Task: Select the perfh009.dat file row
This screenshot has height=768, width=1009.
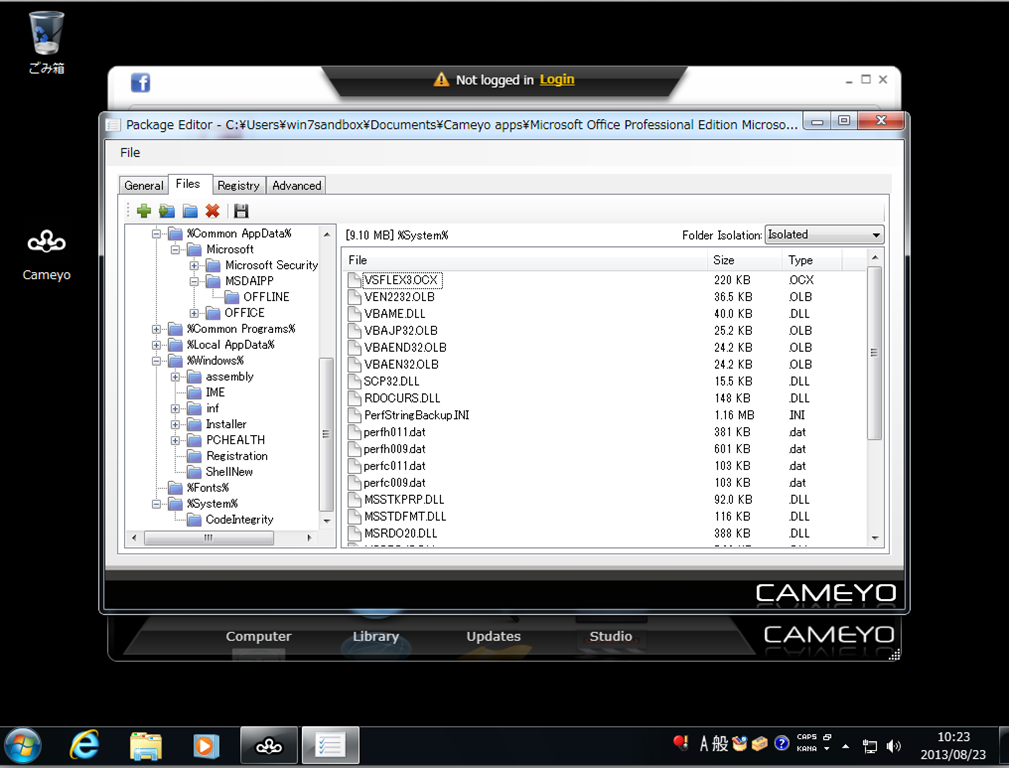Action: tap(604, 449)
